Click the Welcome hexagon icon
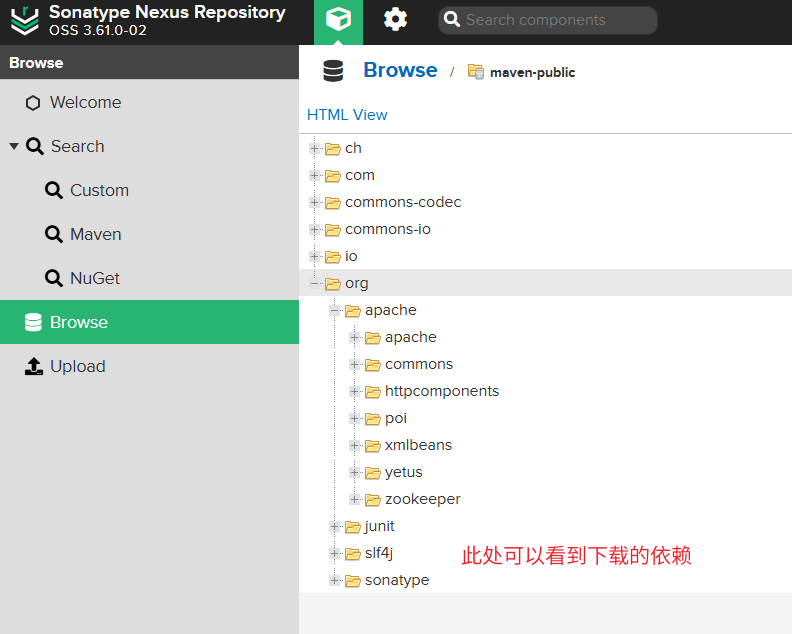Screen dimensions: 792x634 33,103
